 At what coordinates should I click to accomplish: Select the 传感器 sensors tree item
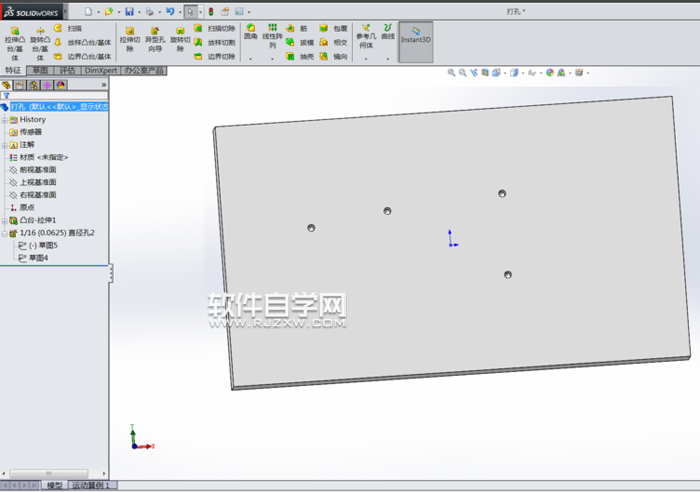coord(26,132)
